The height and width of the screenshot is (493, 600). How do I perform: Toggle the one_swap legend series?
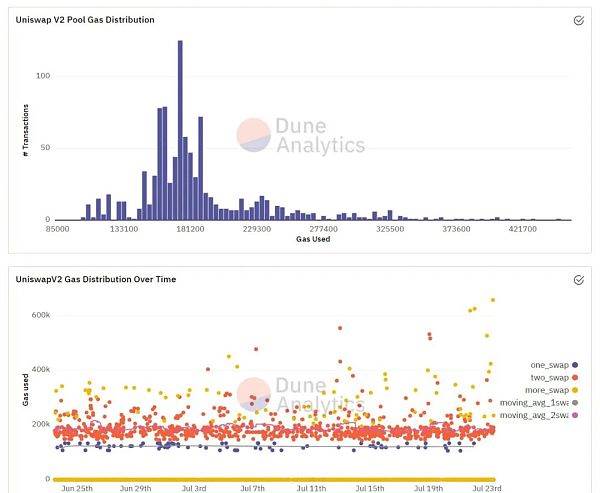coord(554,365)
